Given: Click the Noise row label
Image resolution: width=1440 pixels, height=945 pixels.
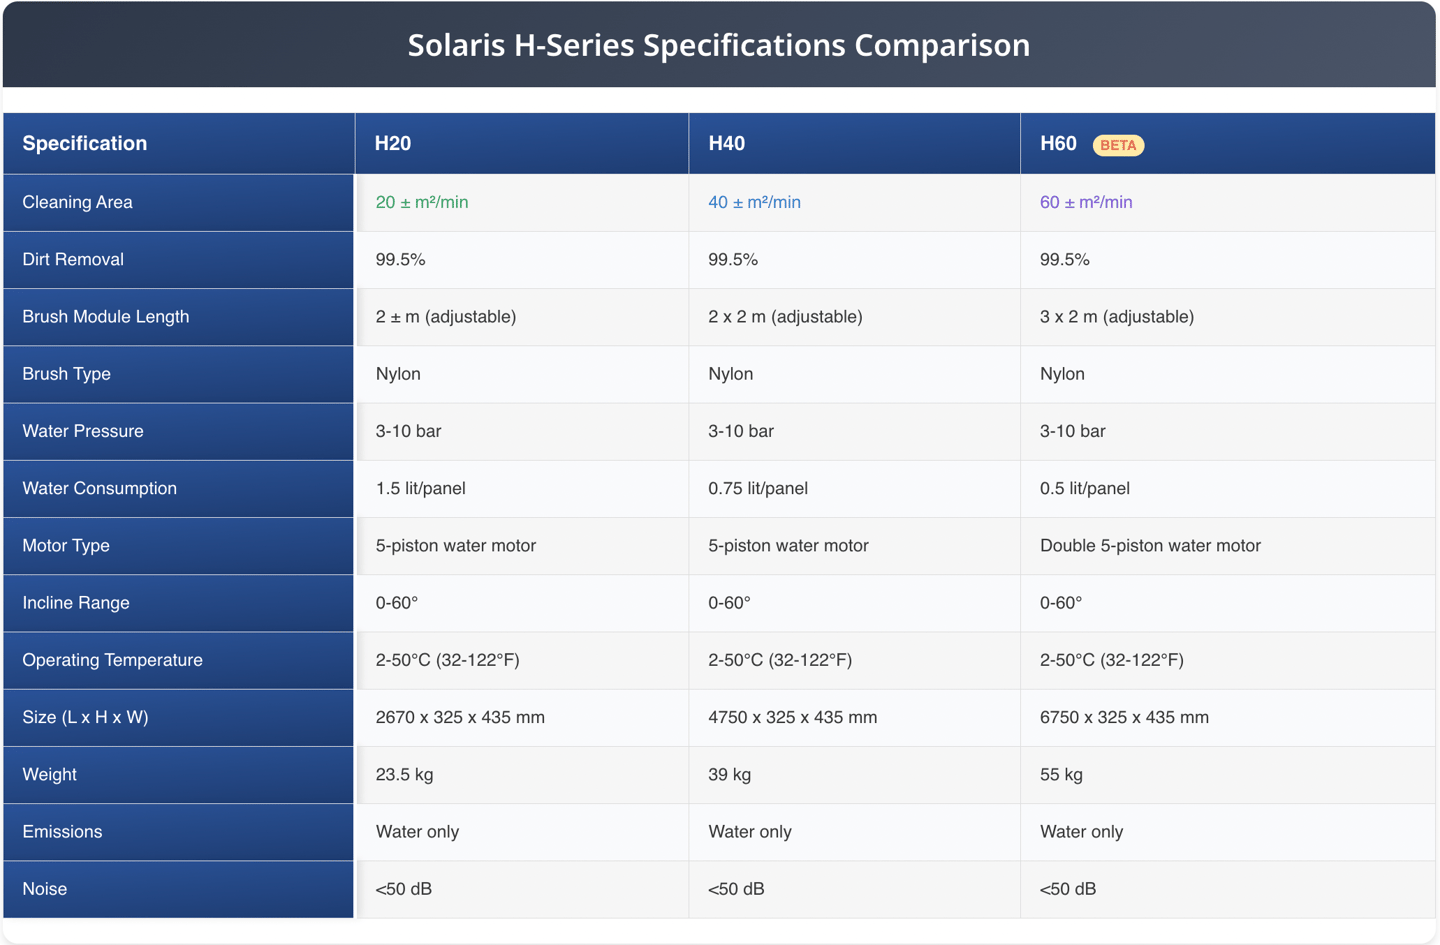Looking at the screenshot, I should (x=45, y=889).
